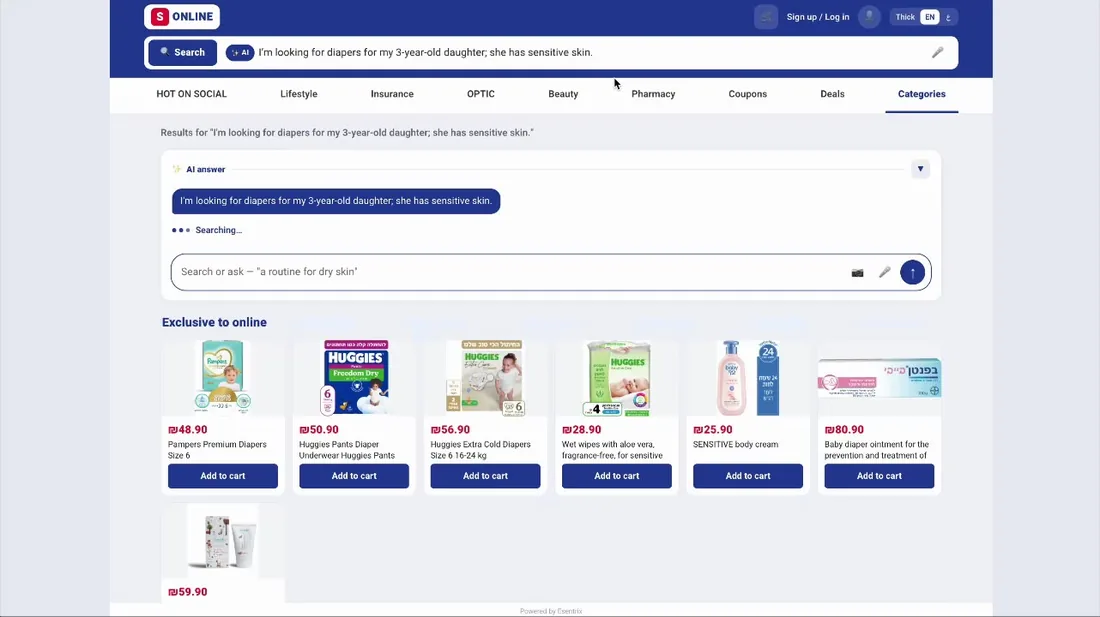1100x617 pixels.
Task: Open the Pharmacy tab
Action: 653,94
